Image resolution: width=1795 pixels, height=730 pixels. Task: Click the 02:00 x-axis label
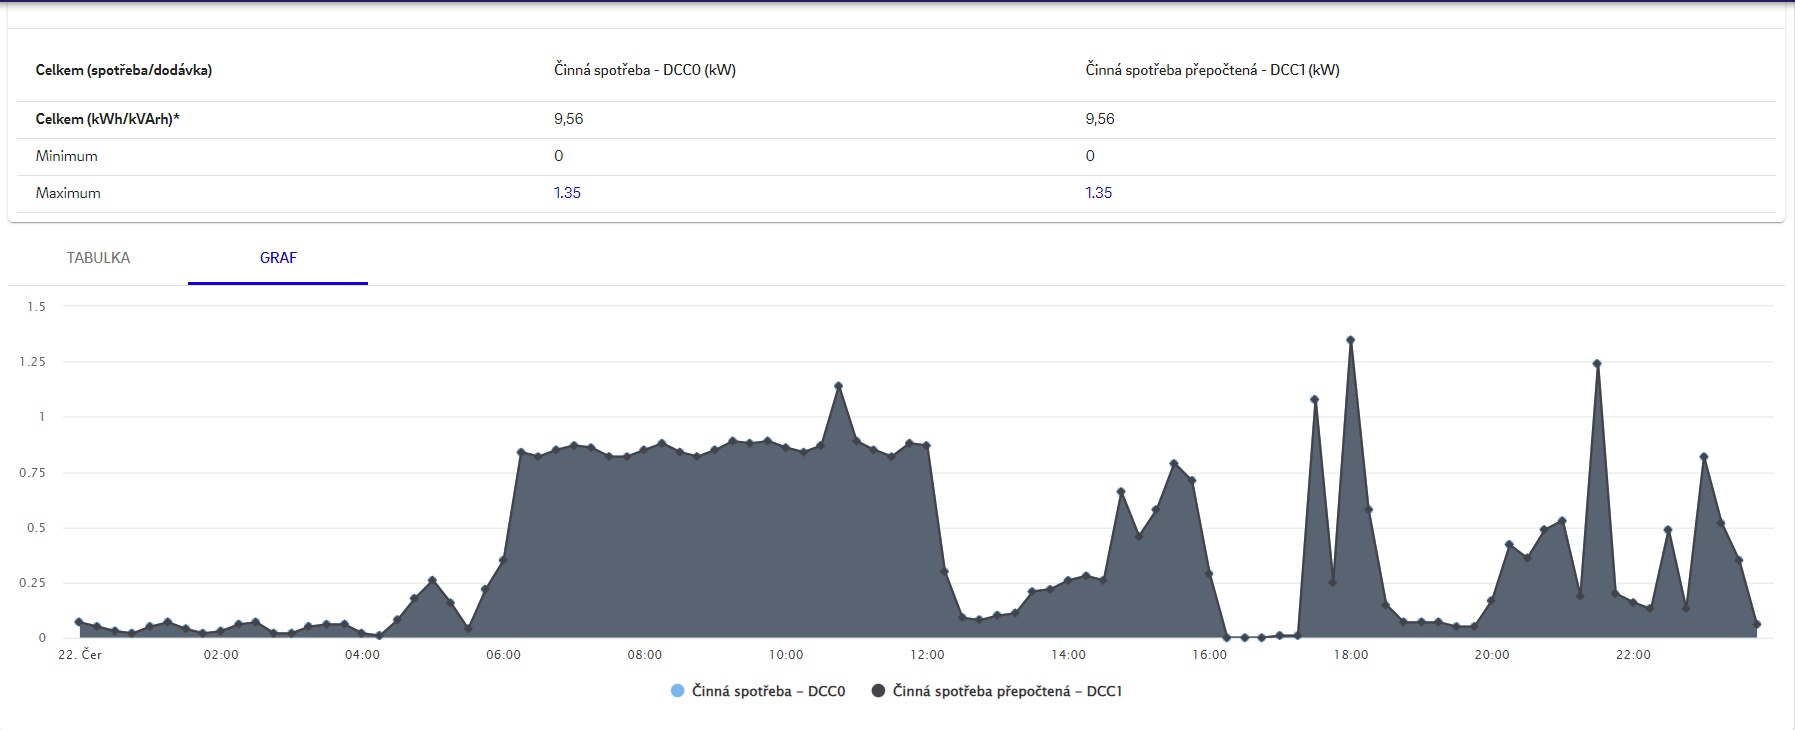pyautogui.click(x=221, y=655)
